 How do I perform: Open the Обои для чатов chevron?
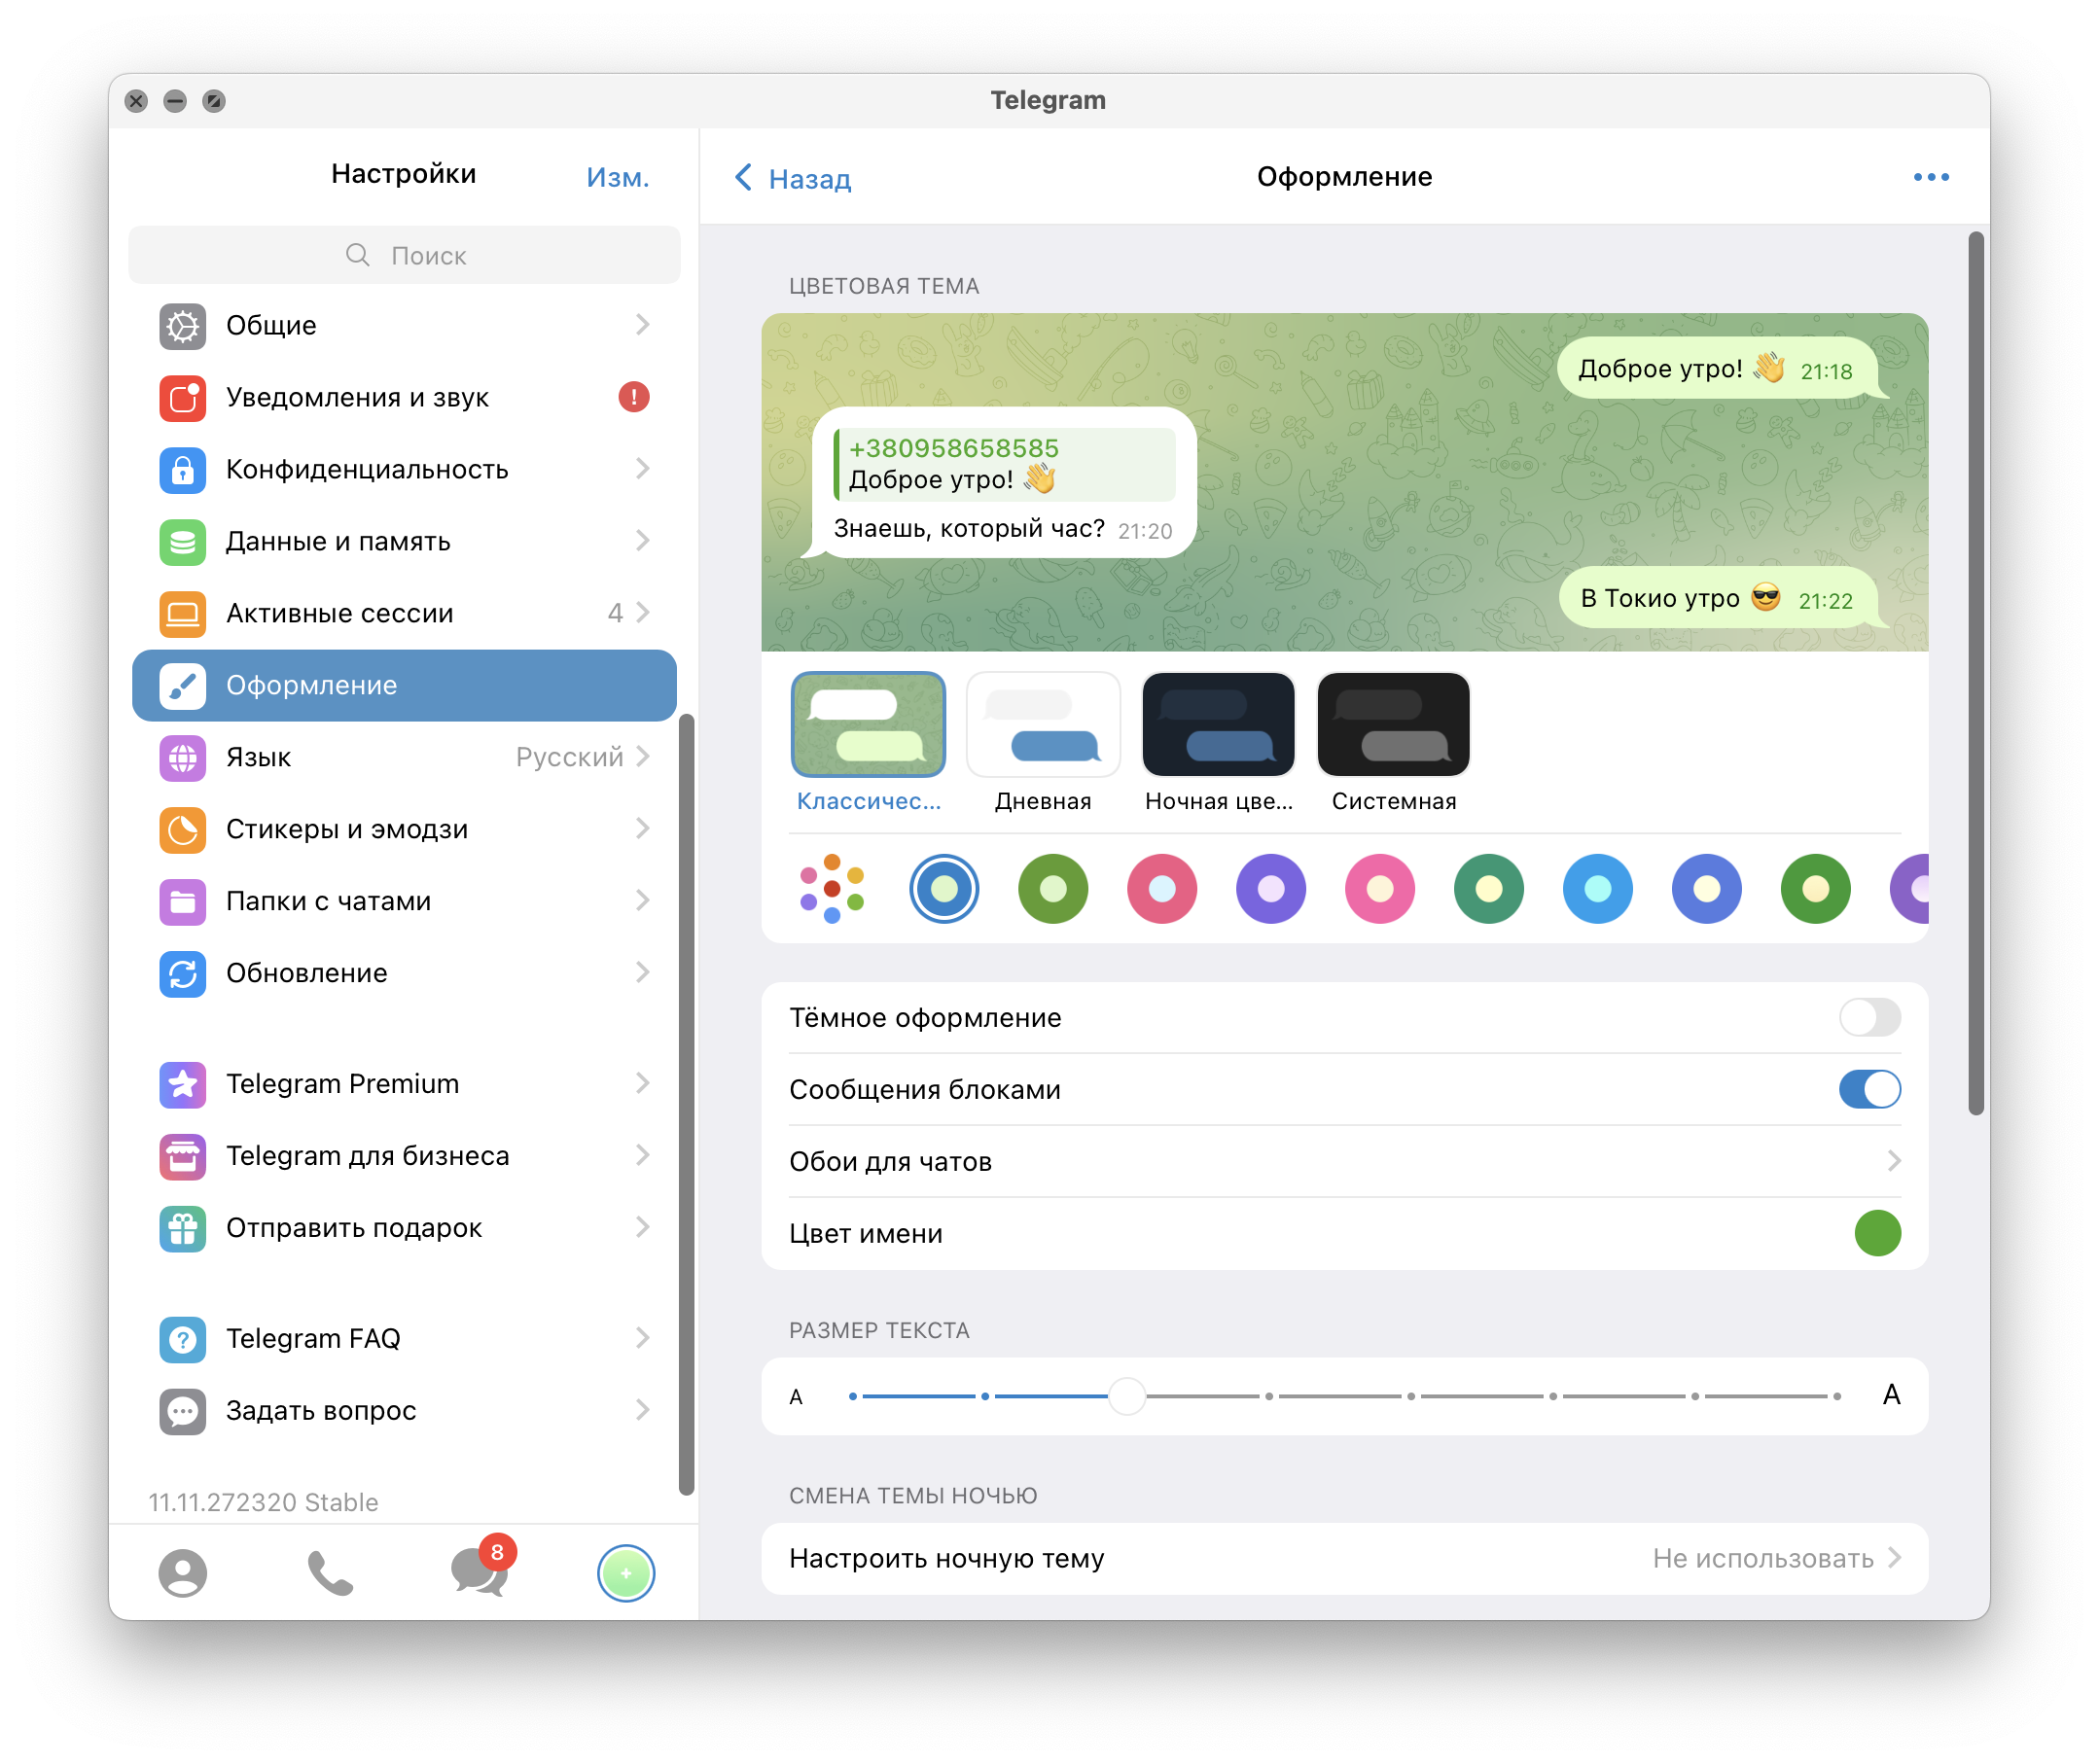pyautogui.click(x=1893, y=1161)
